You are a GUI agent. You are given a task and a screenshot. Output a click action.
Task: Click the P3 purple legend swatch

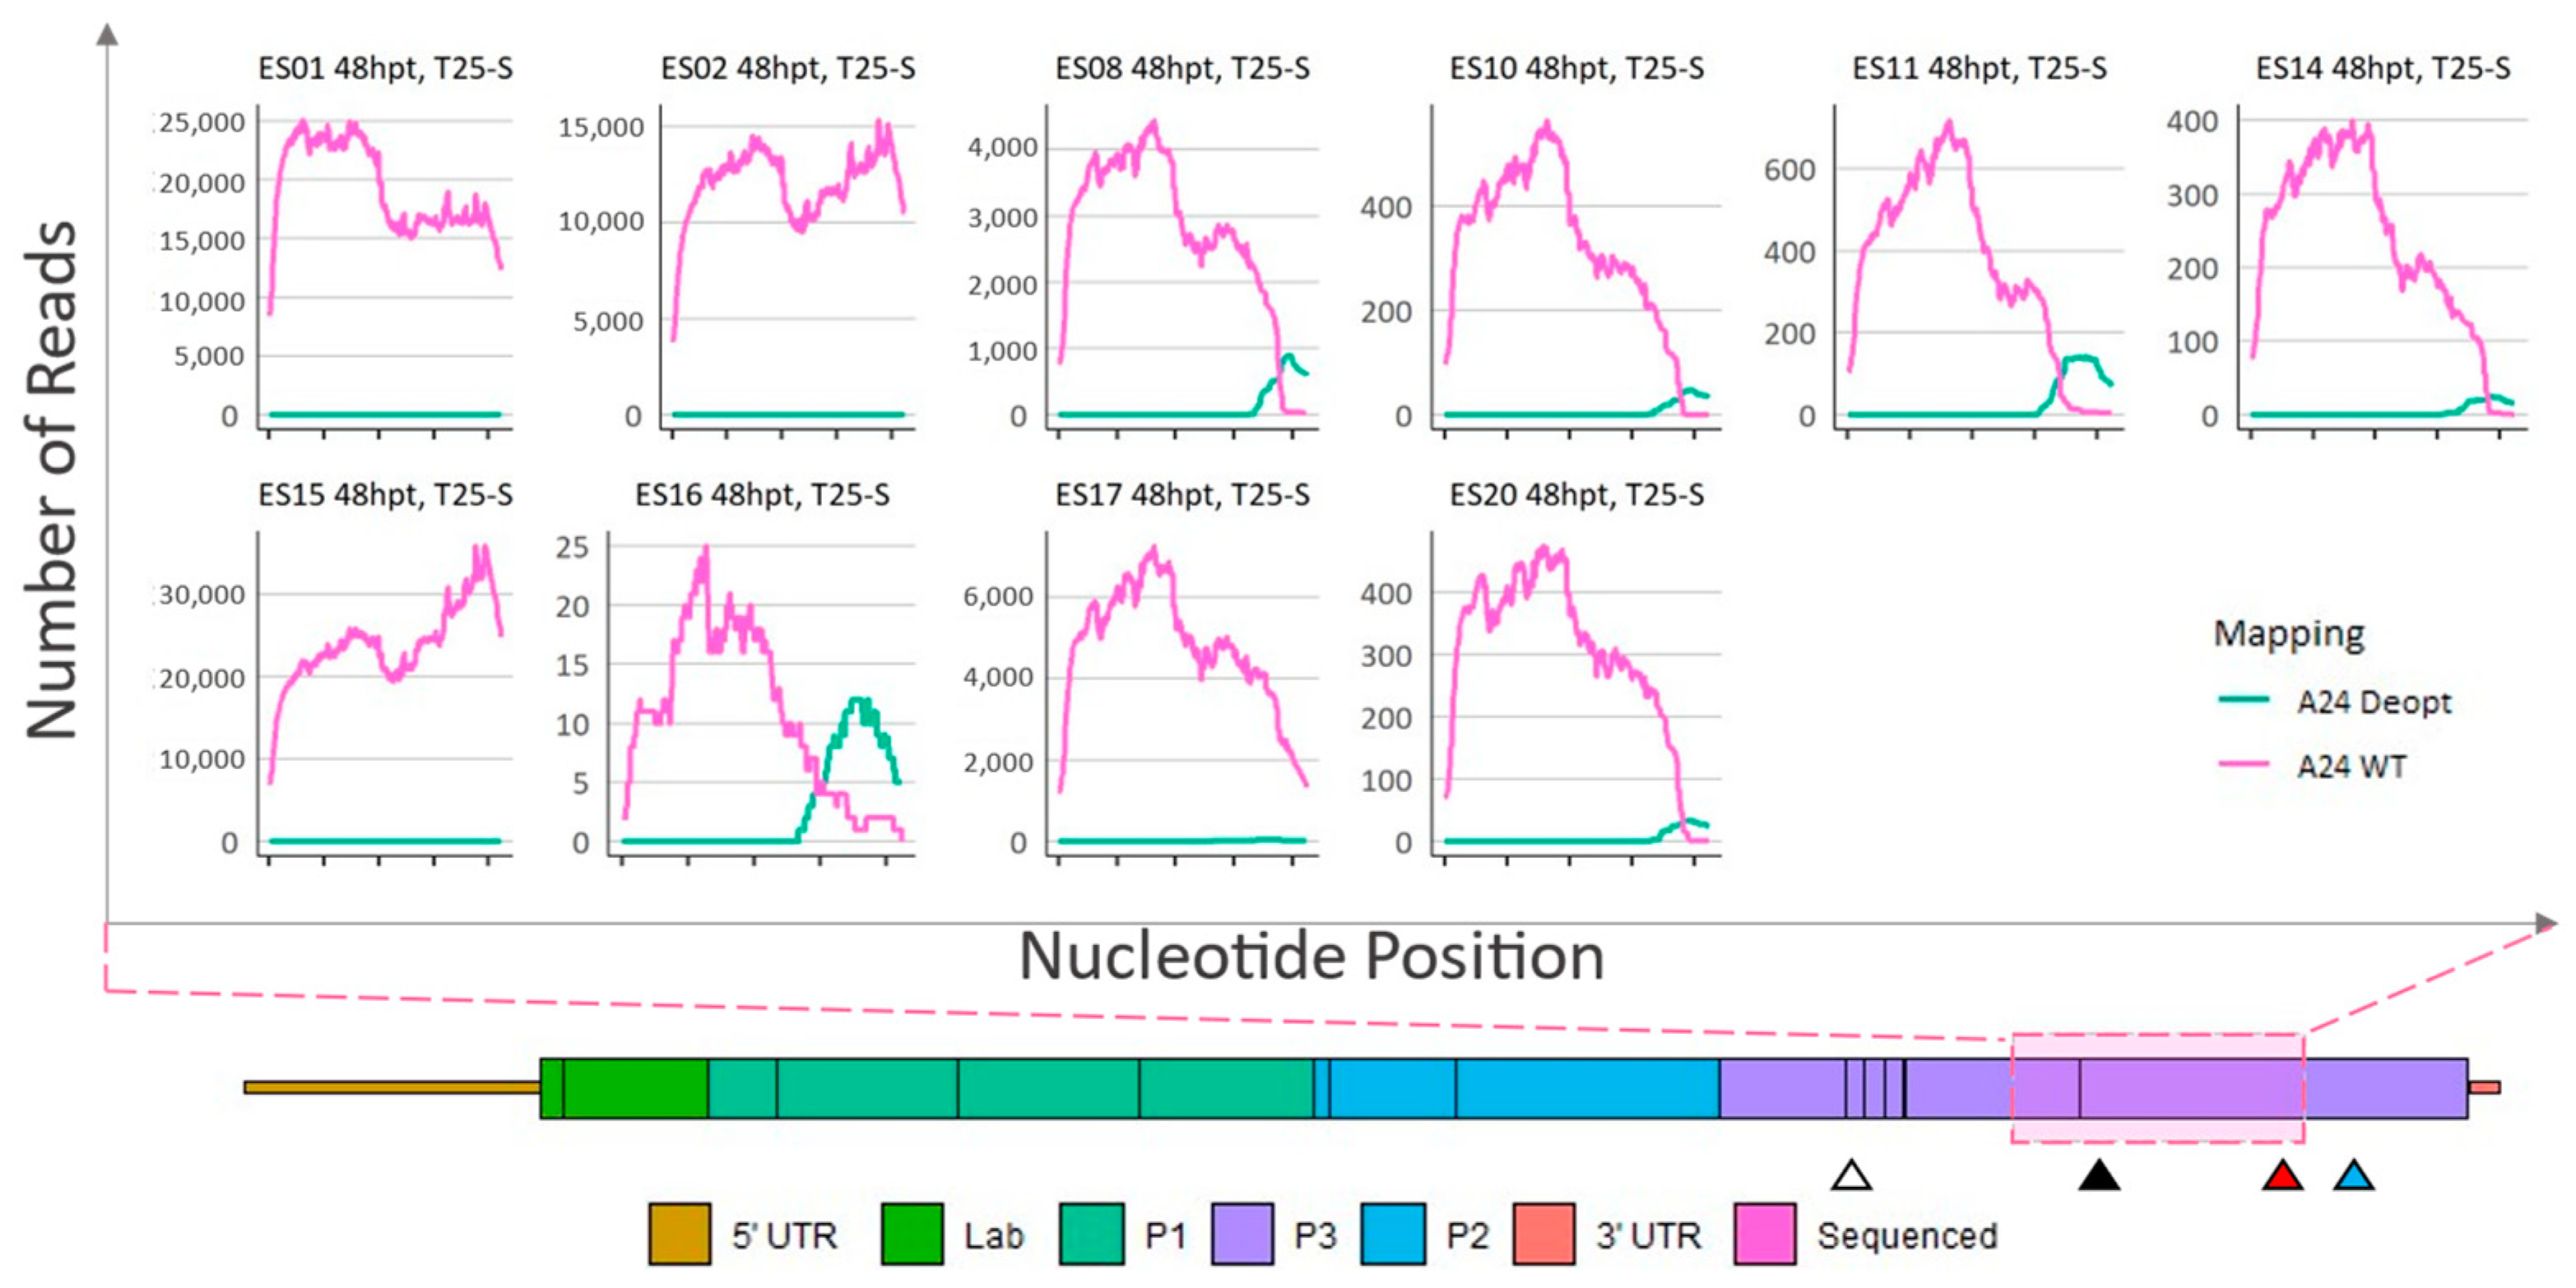(1242, 1235)
